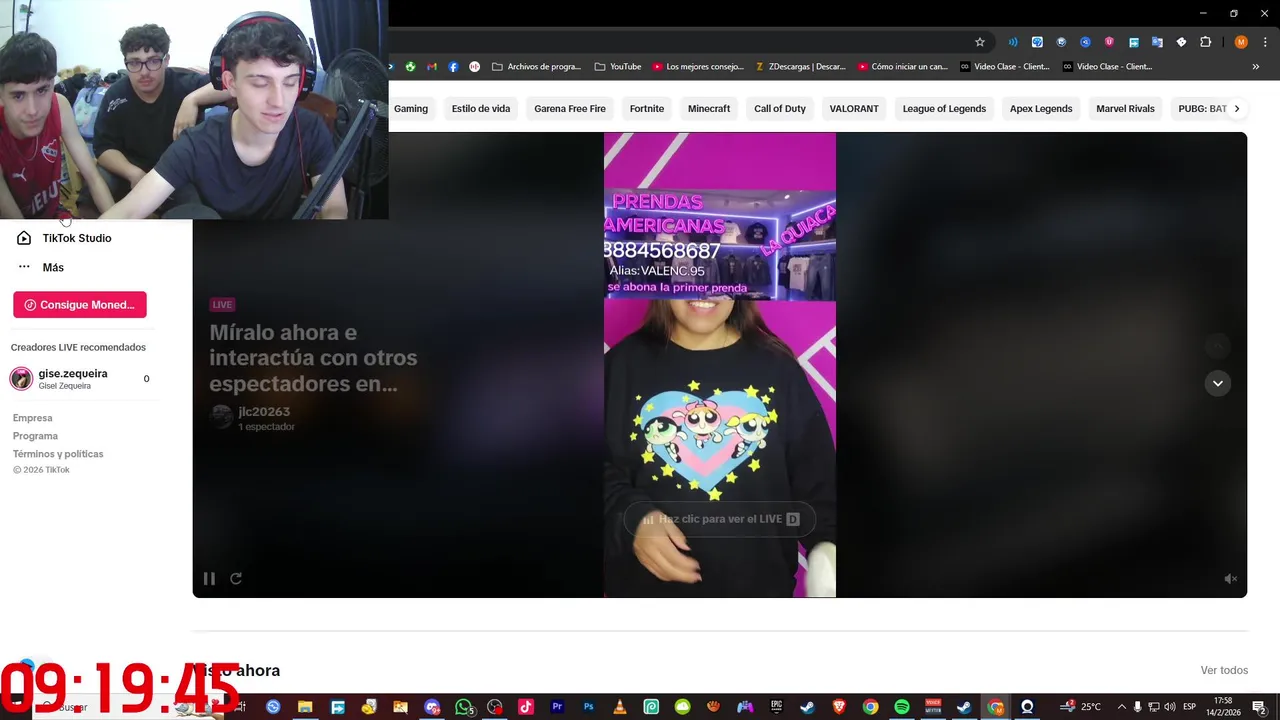Open Voicemeeter from taskbar
The width and height of the screenshot is (1280, 720).
click(x=933, y=707)
